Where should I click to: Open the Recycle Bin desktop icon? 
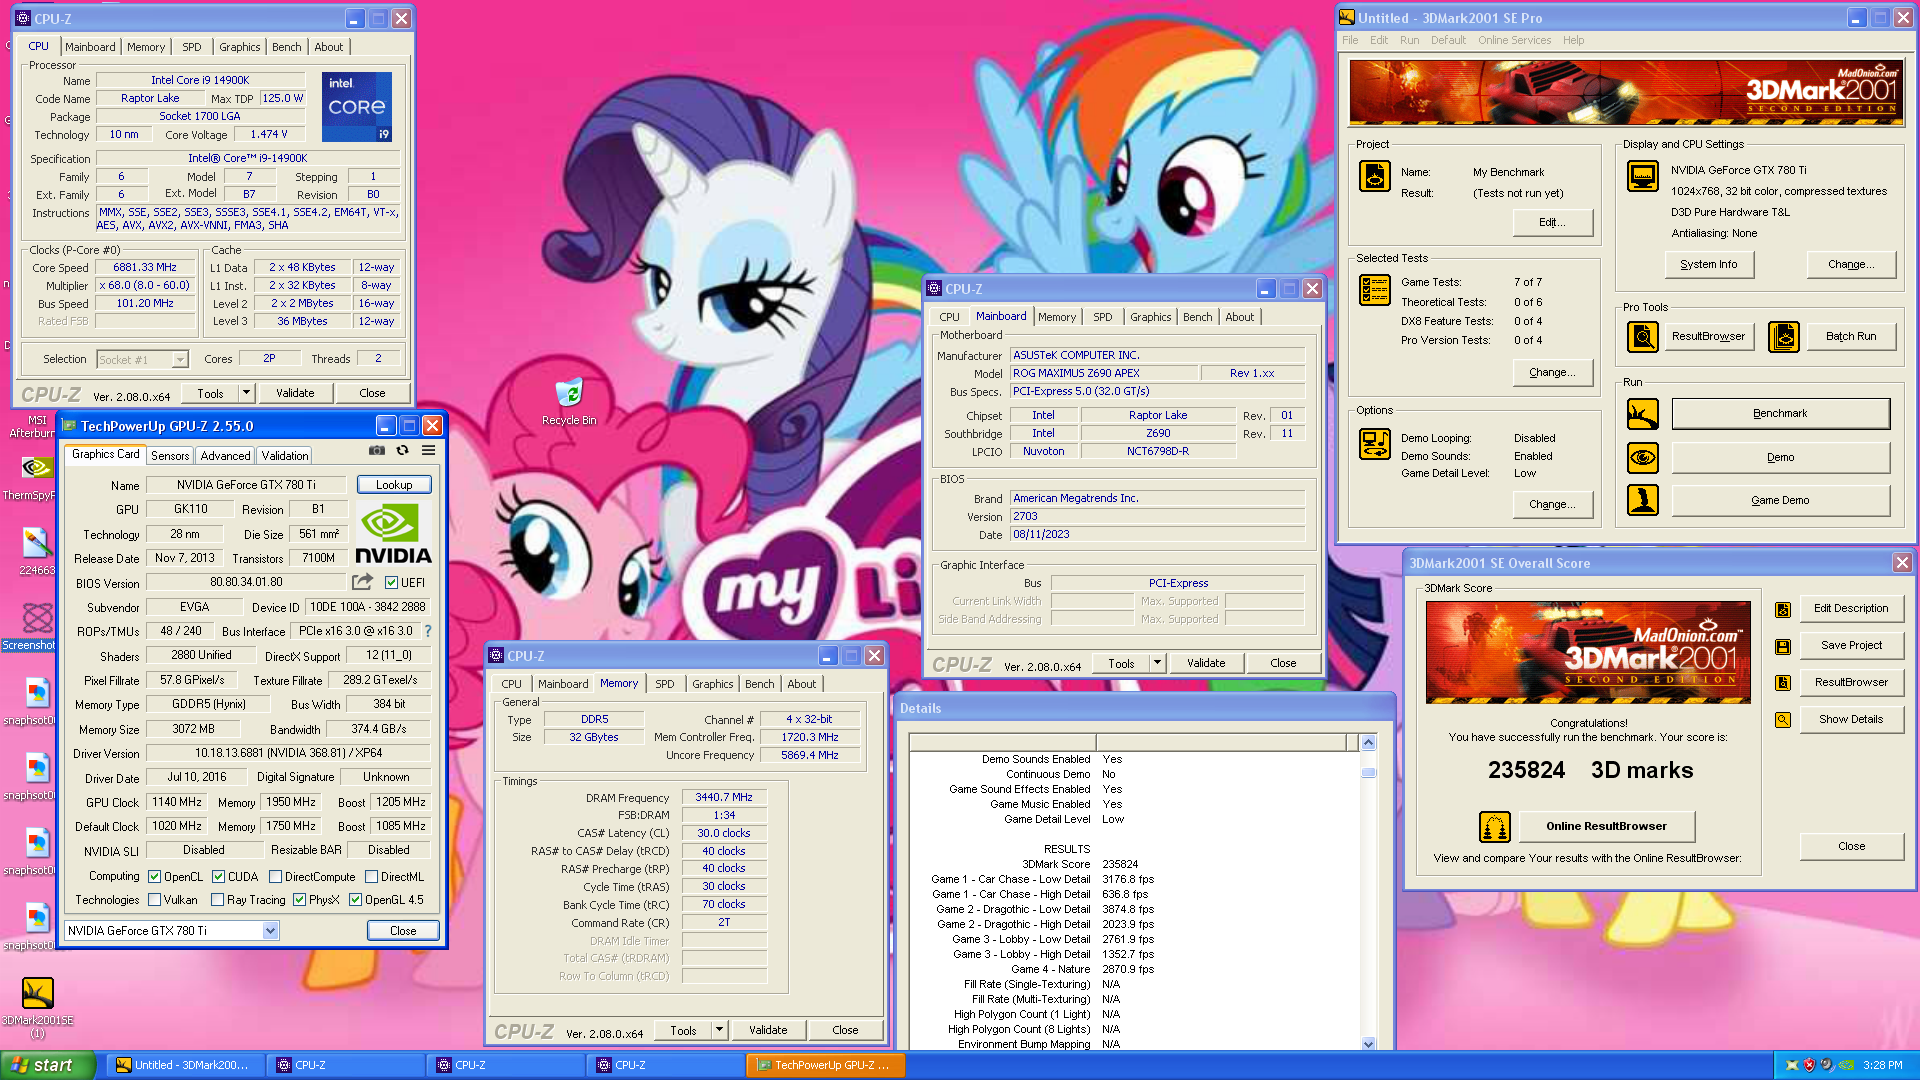568,402
